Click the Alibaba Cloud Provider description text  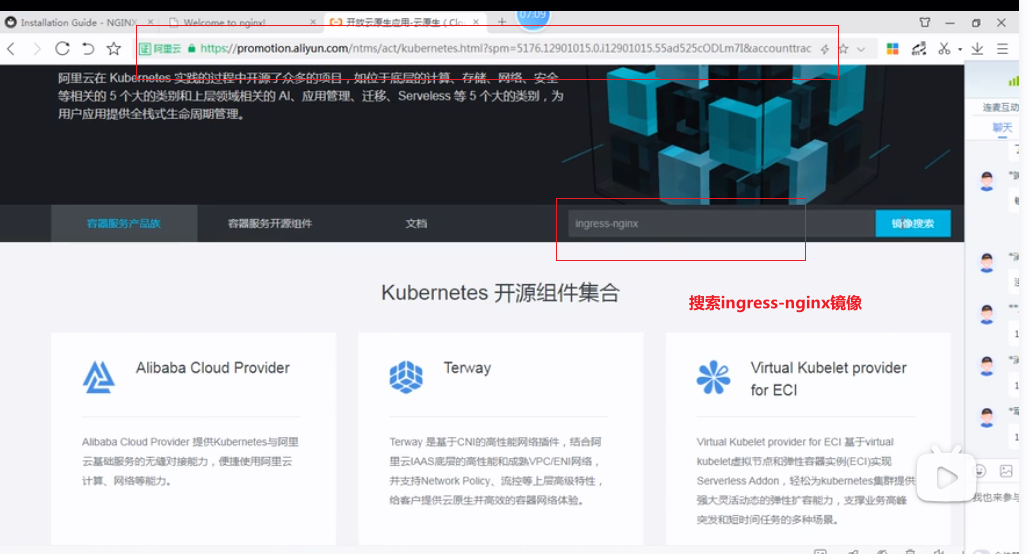190,461
